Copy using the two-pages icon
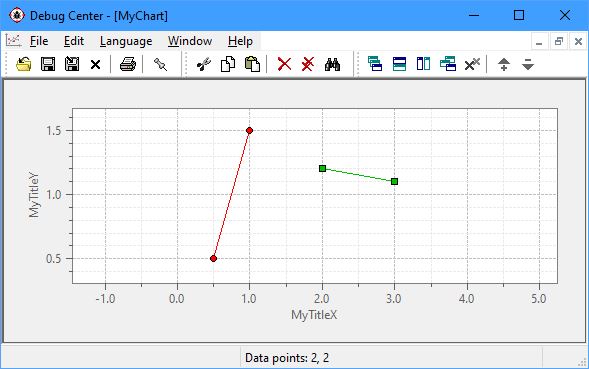589x369 pixels. pos(228,64)
